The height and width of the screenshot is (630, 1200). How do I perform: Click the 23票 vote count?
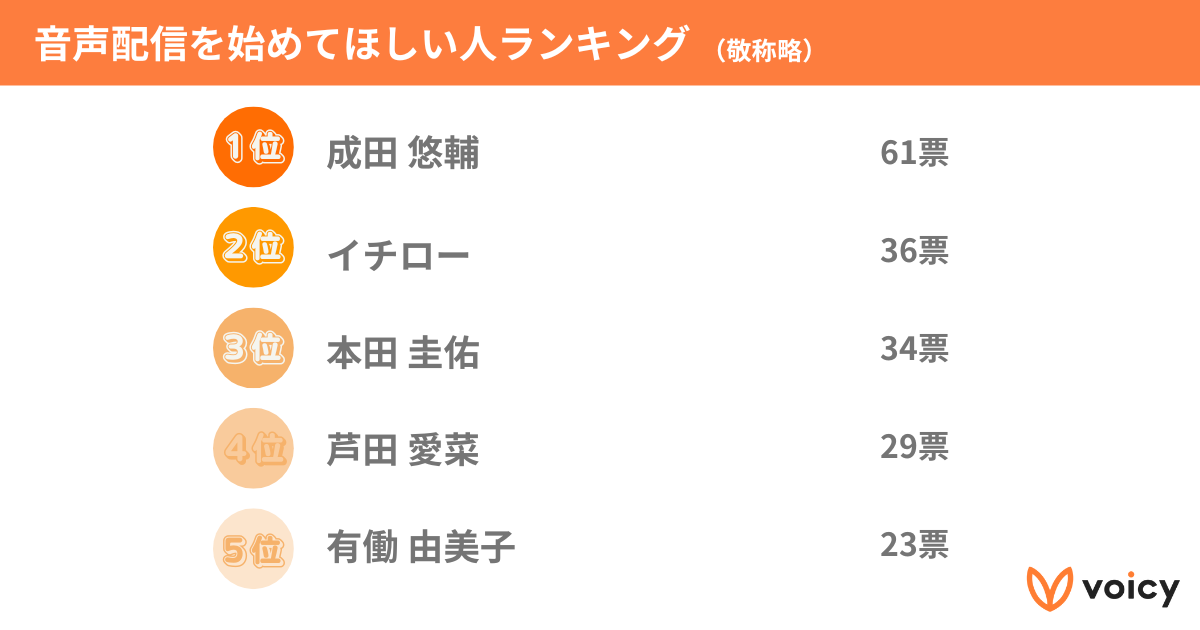(914, 545)
